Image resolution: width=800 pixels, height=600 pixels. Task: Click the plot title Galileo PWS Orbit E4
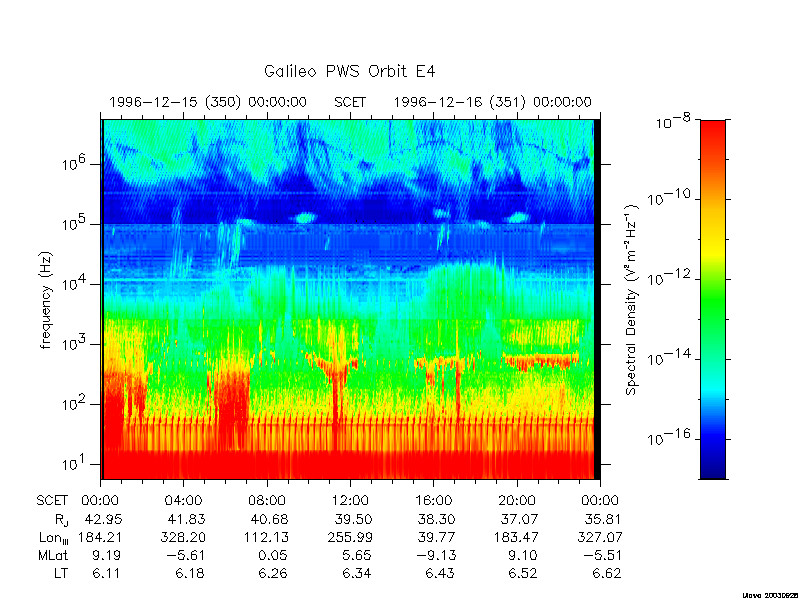click(x=349, y=71)
